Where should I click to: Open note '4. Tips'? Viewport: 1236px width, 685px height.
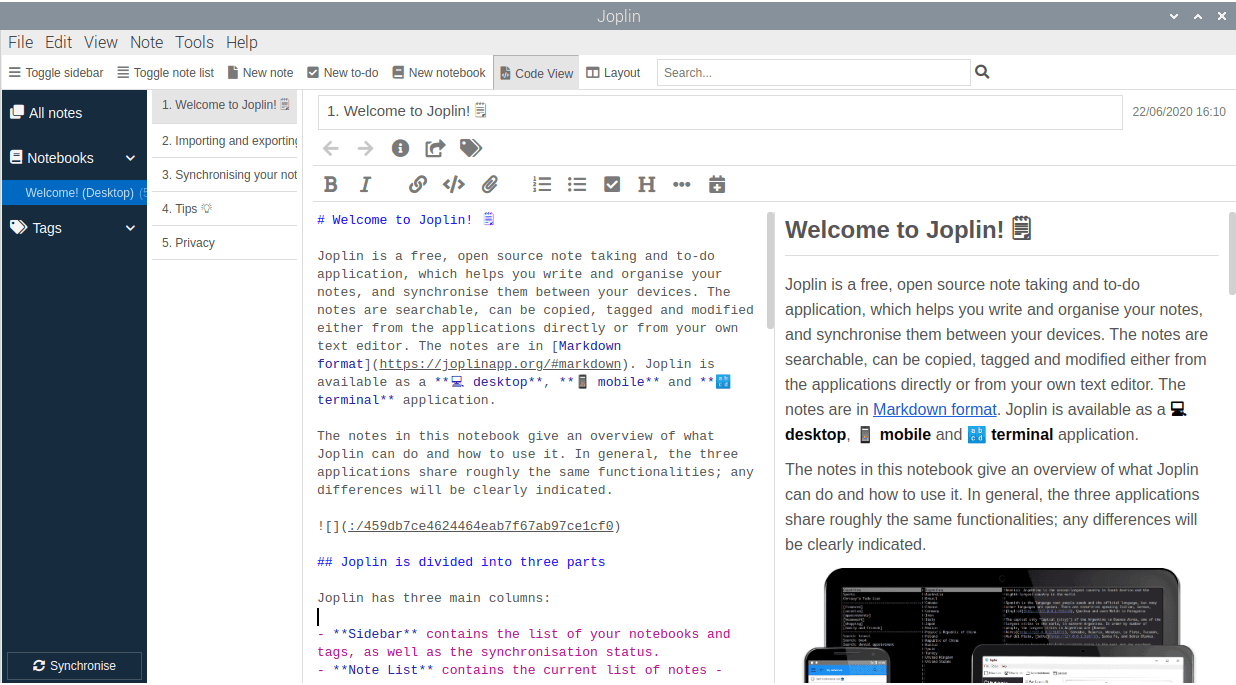pos(225,209)
